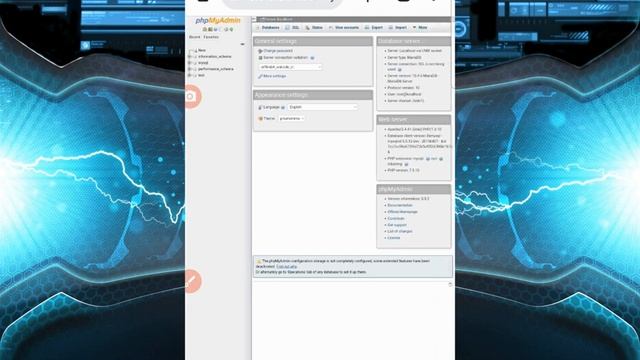Viewport: 640px width, 360px height.
Task: Click the More settings link
Action: (275, 76)
